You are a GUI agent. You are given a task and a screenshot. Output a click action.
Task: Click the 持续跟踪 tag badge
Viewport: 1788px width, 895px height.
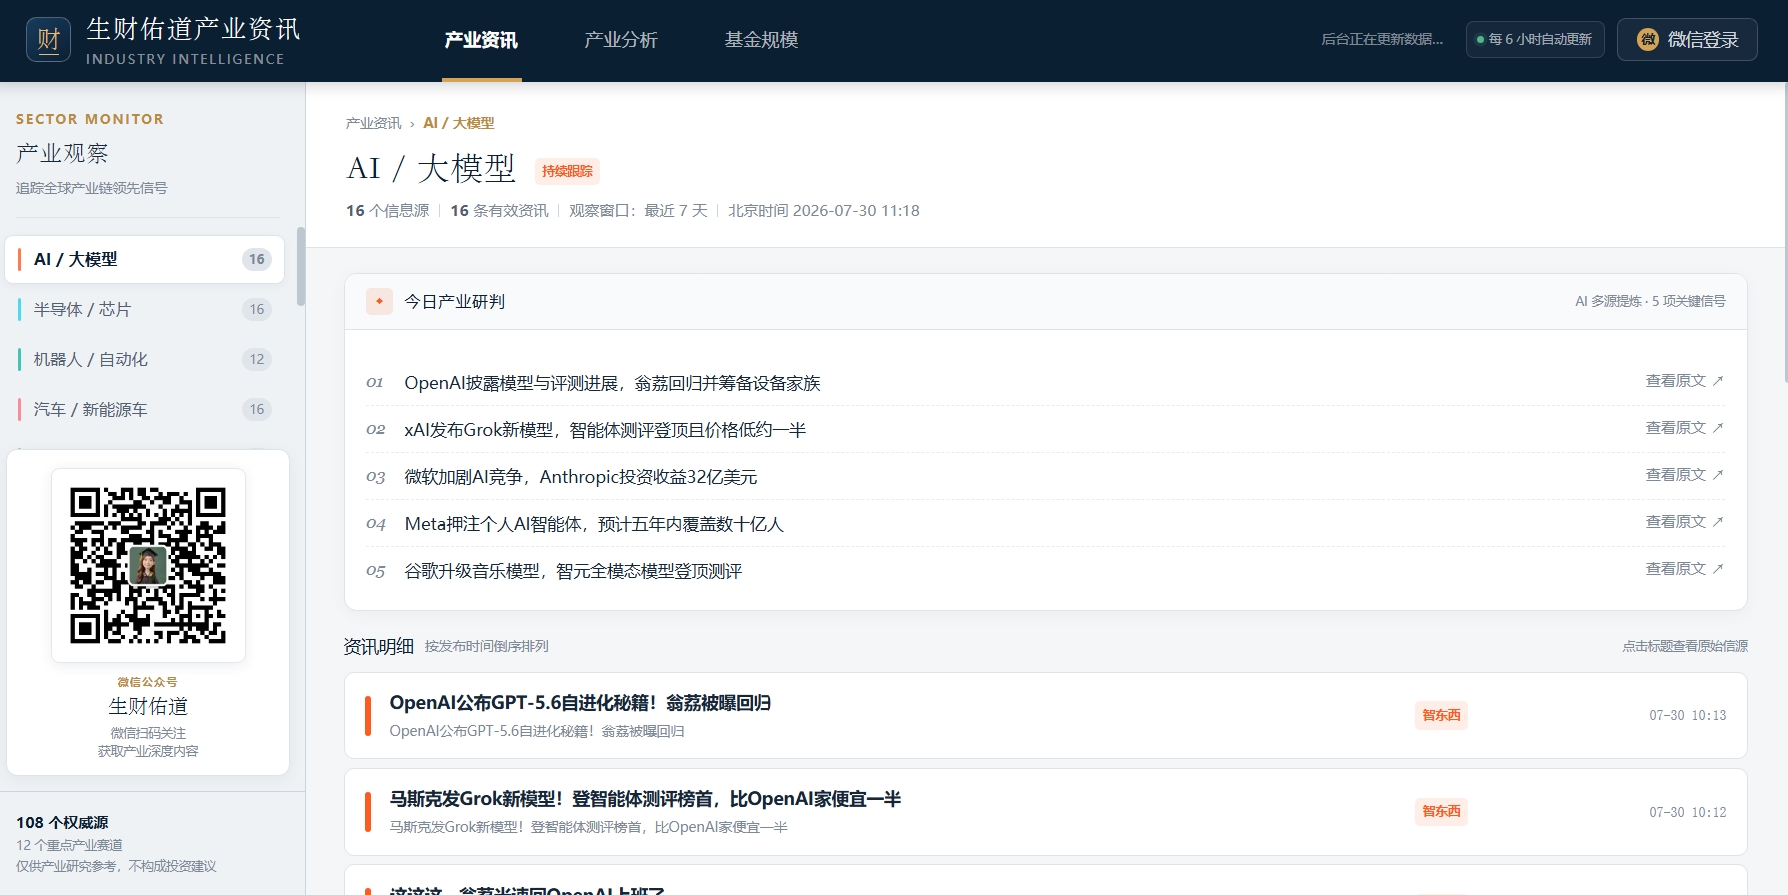567,171
